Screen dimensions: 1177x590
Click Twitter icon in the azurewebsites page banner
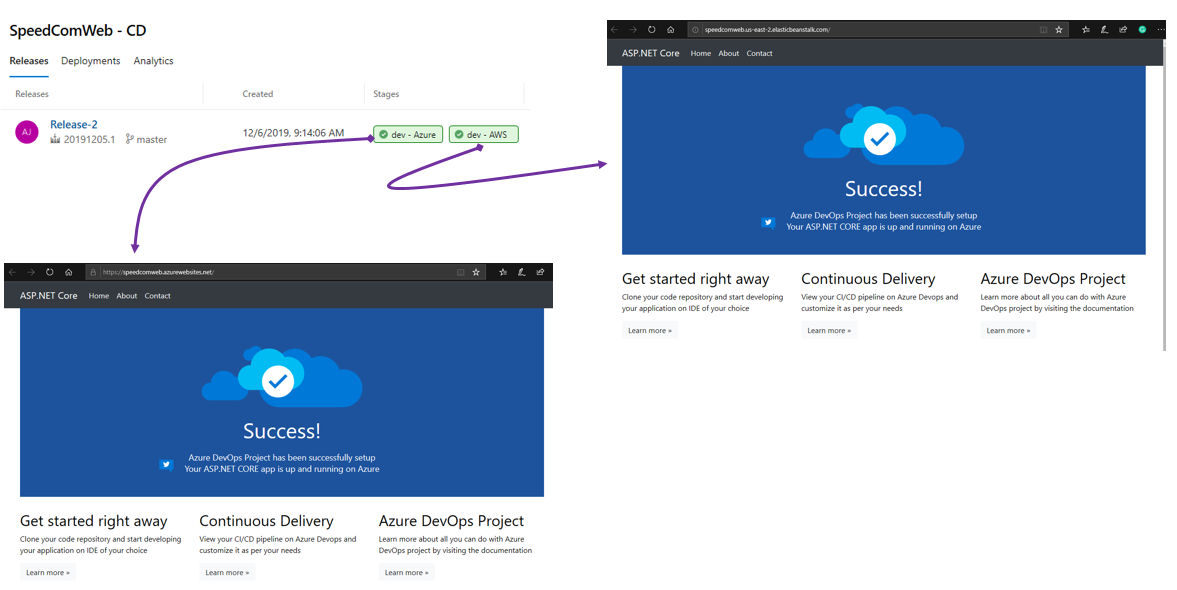click(x=166, y=464)
